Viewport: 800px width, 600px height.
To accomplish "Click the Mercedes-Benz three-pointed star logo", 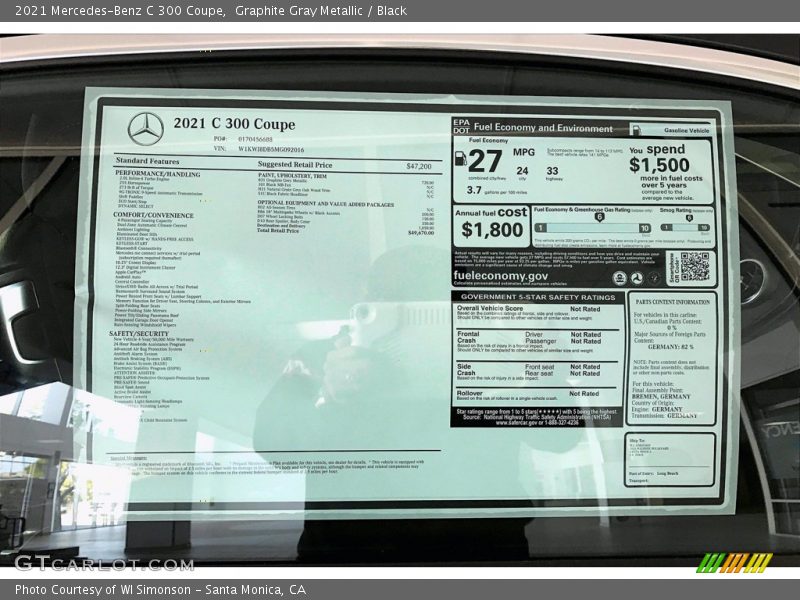I will tap(145, 129).
